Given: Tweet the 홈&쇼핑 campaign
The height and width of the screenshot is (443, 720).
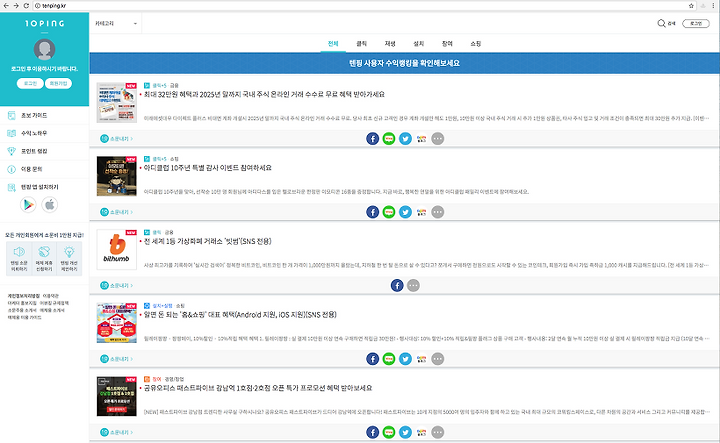Looking at the screenshot, I should 405,359.
